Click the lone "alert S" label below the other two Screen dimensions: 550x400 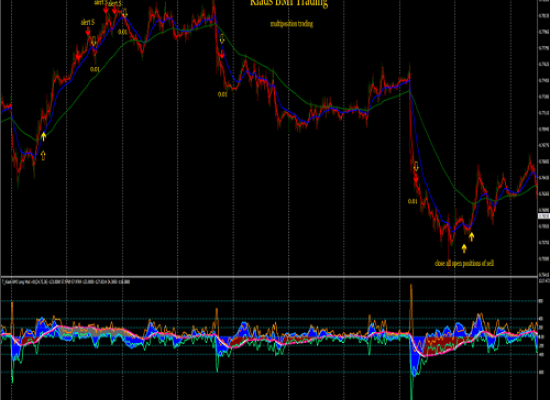point(87,22)
